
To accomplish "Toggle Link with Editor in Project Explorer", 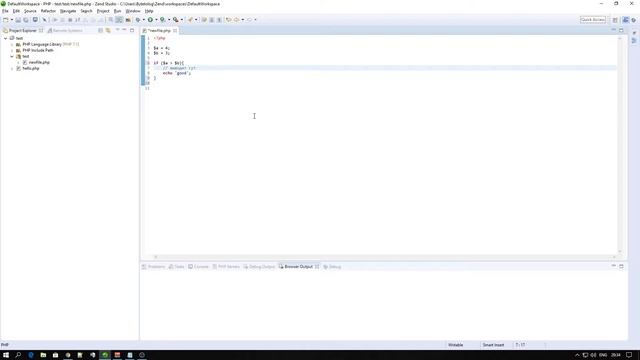I will [x=108, y=31].
